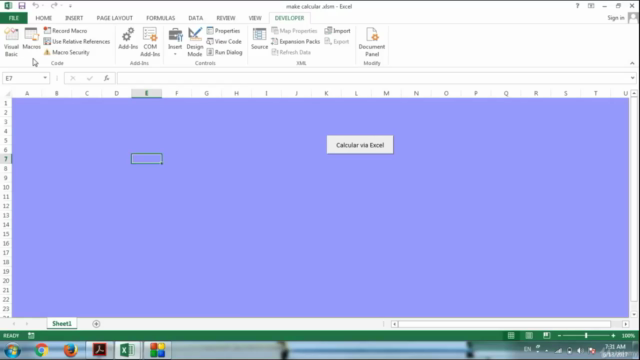Select all cells with corner button
Viewport: 640px width, 360px height.
(6, 93)
